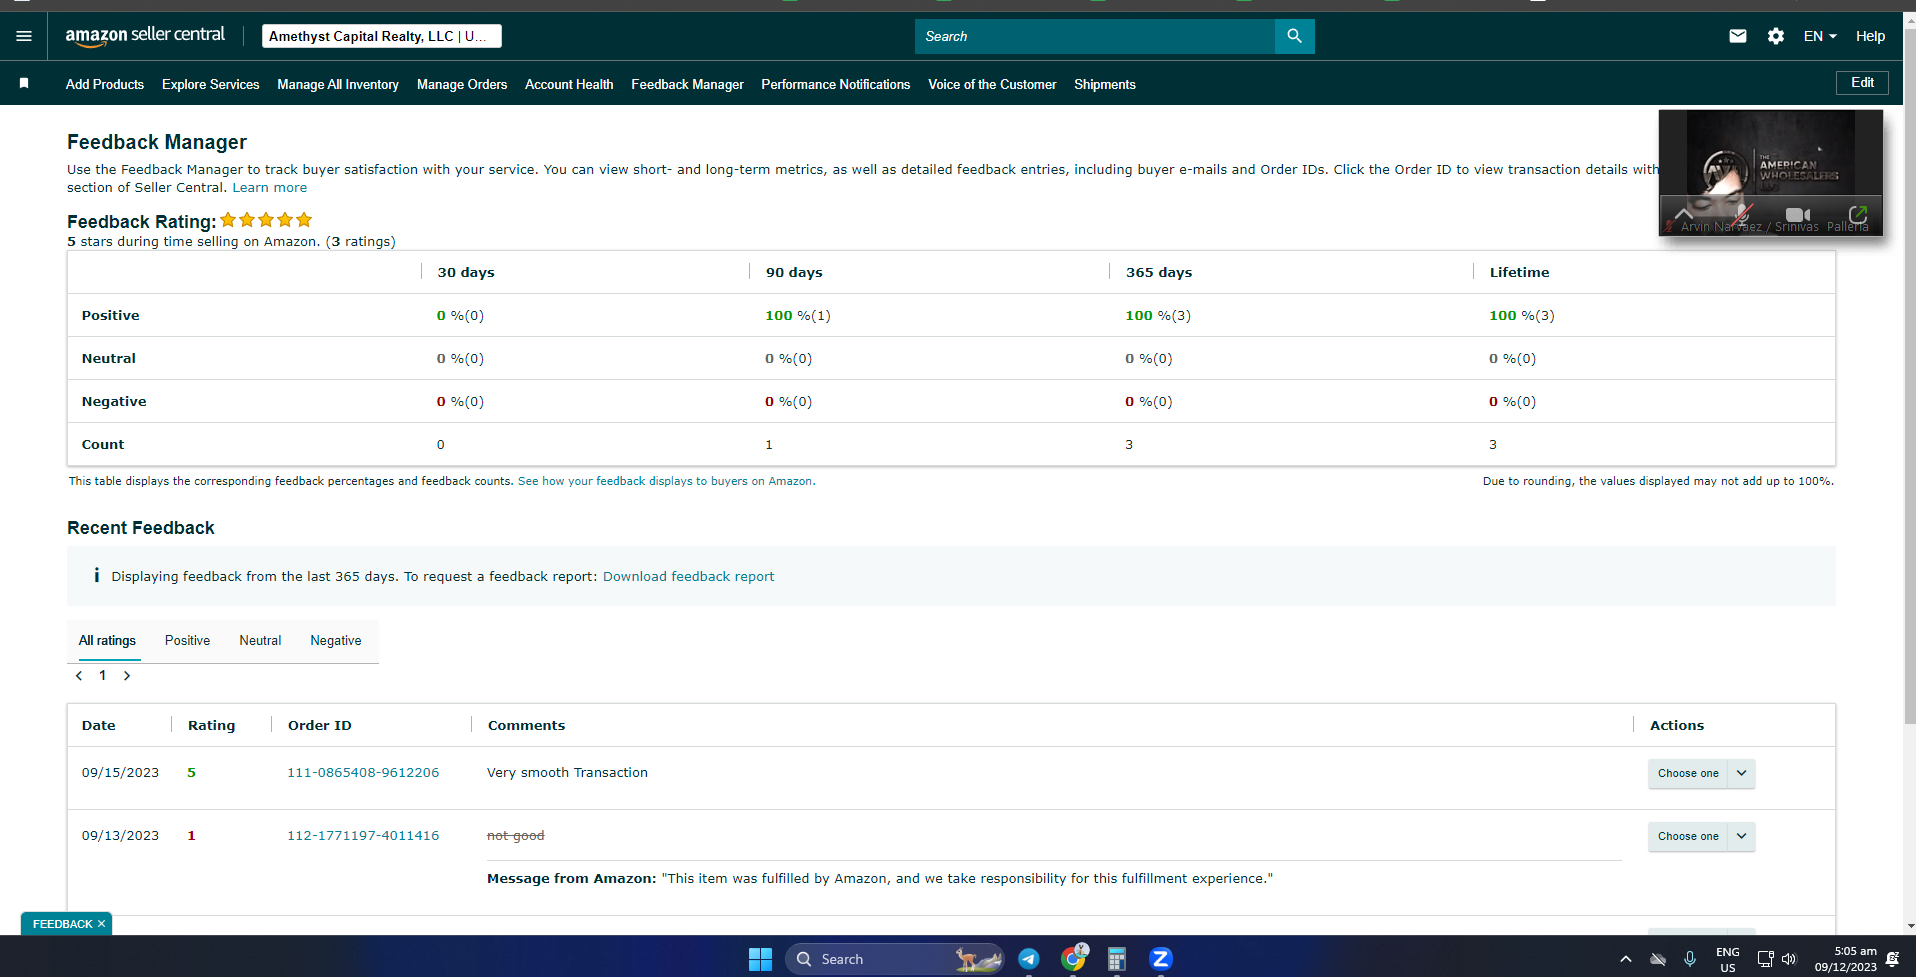The width and height of the screenshot is (1916, 977).
Task: Click the Learn more link
Action: (x=270, y=187)
